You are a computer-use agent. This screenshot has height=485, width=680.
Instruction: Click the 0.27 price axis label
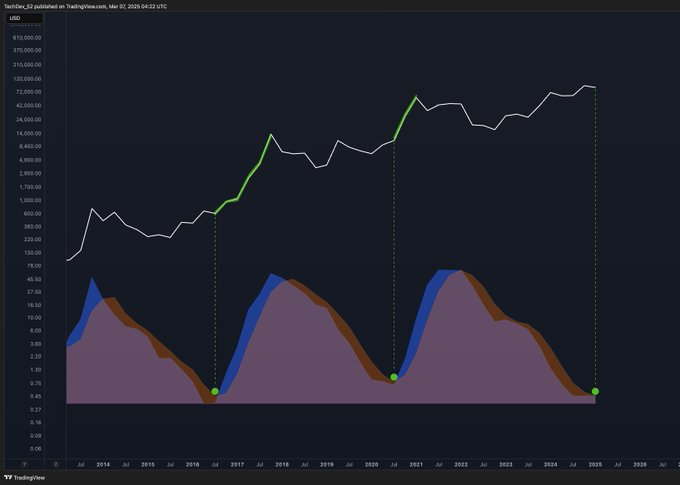tap(36, 410)
